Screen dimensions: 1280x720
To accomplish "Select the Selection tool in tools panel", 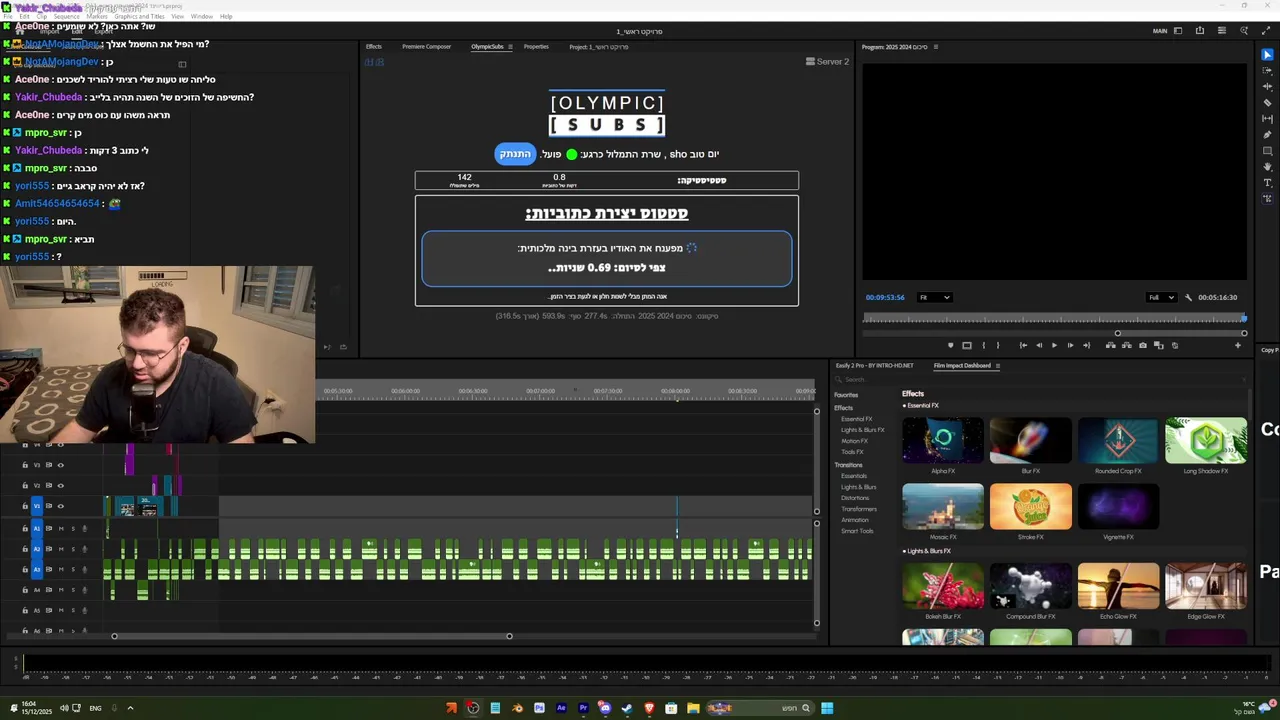I will [1267, 54].
